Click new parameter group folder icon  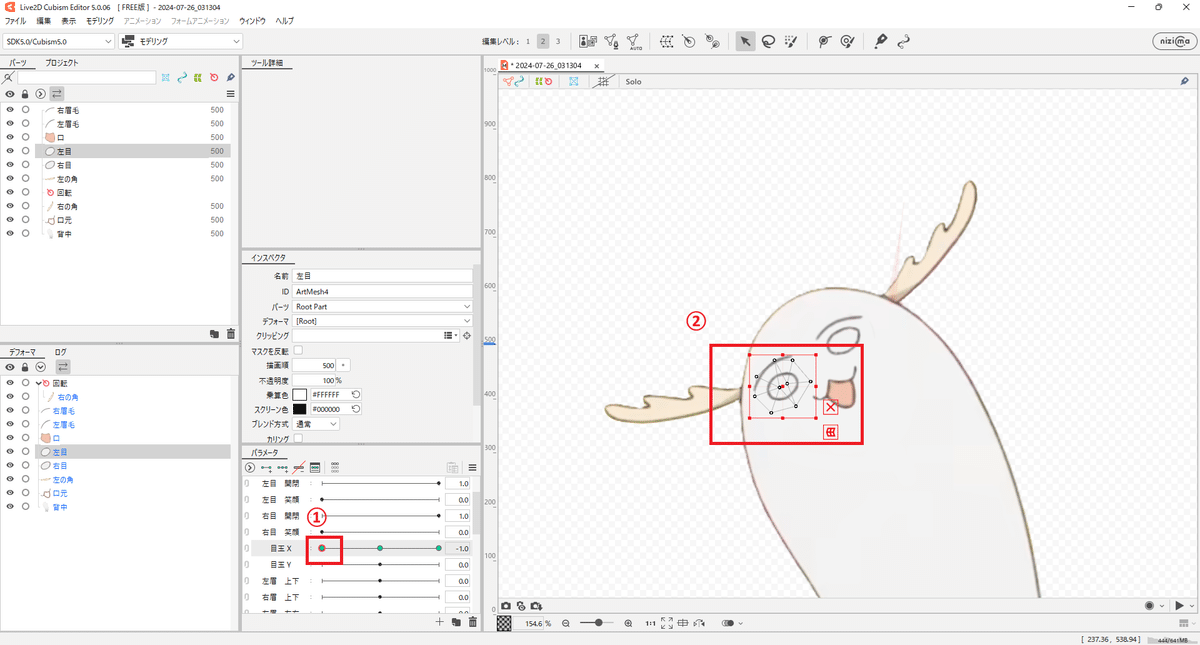pyautogui.click(x=456, y=622)
